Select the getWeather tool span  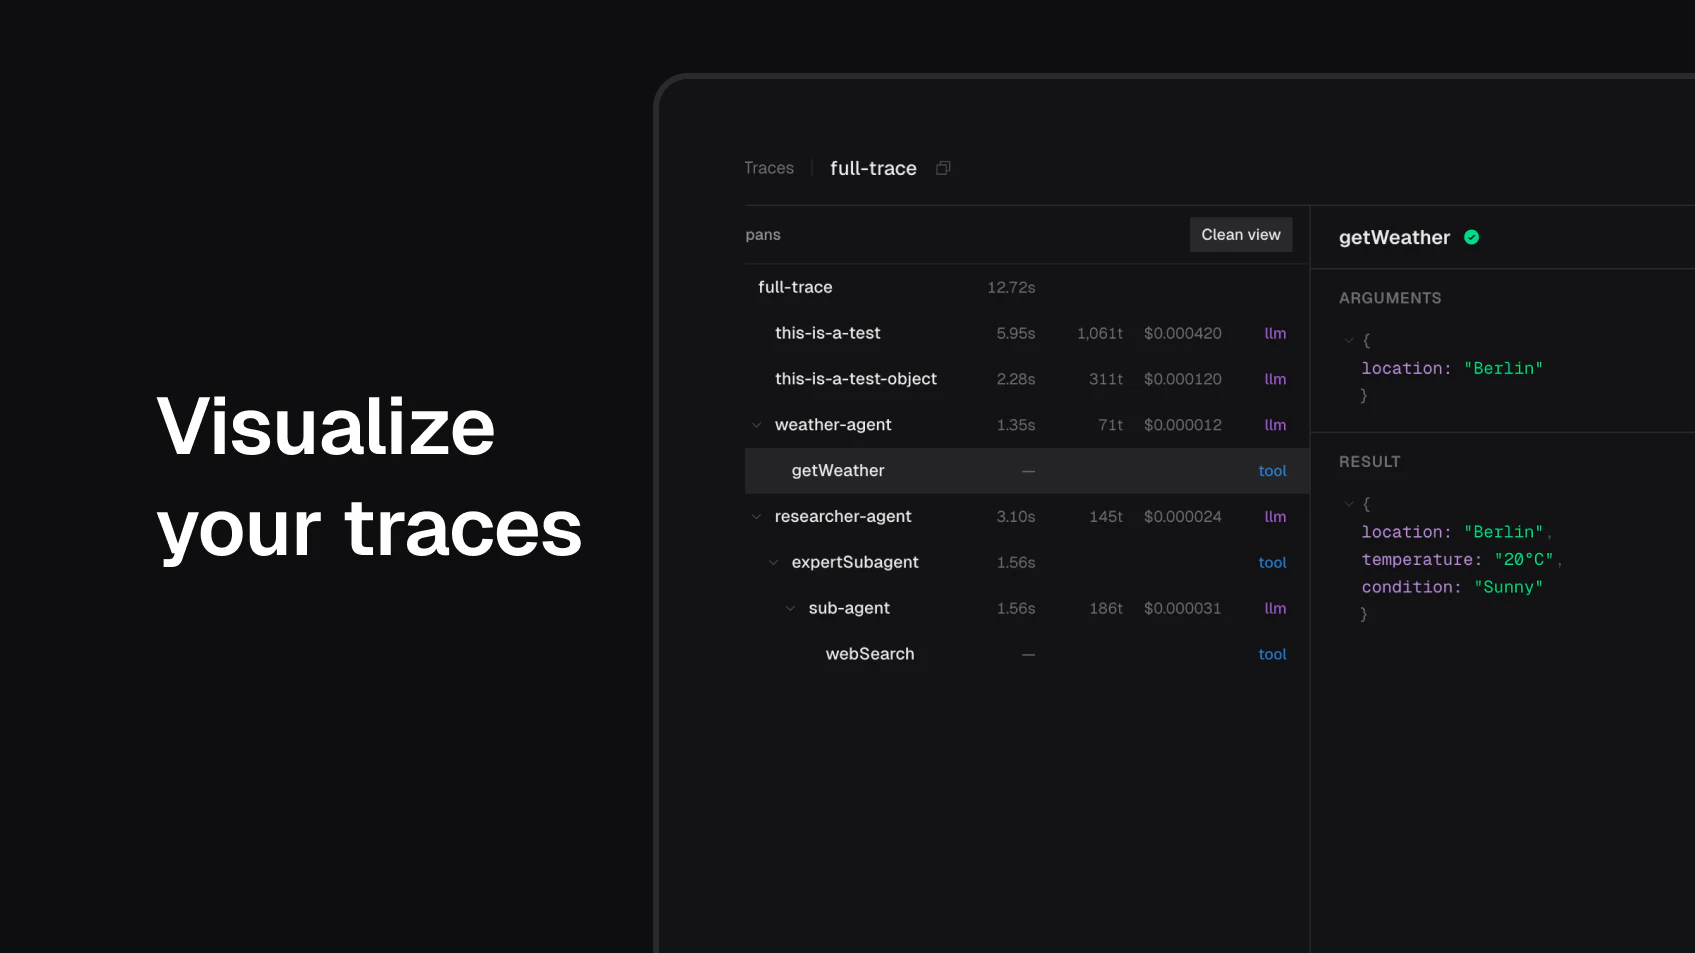coord(1027,471)
